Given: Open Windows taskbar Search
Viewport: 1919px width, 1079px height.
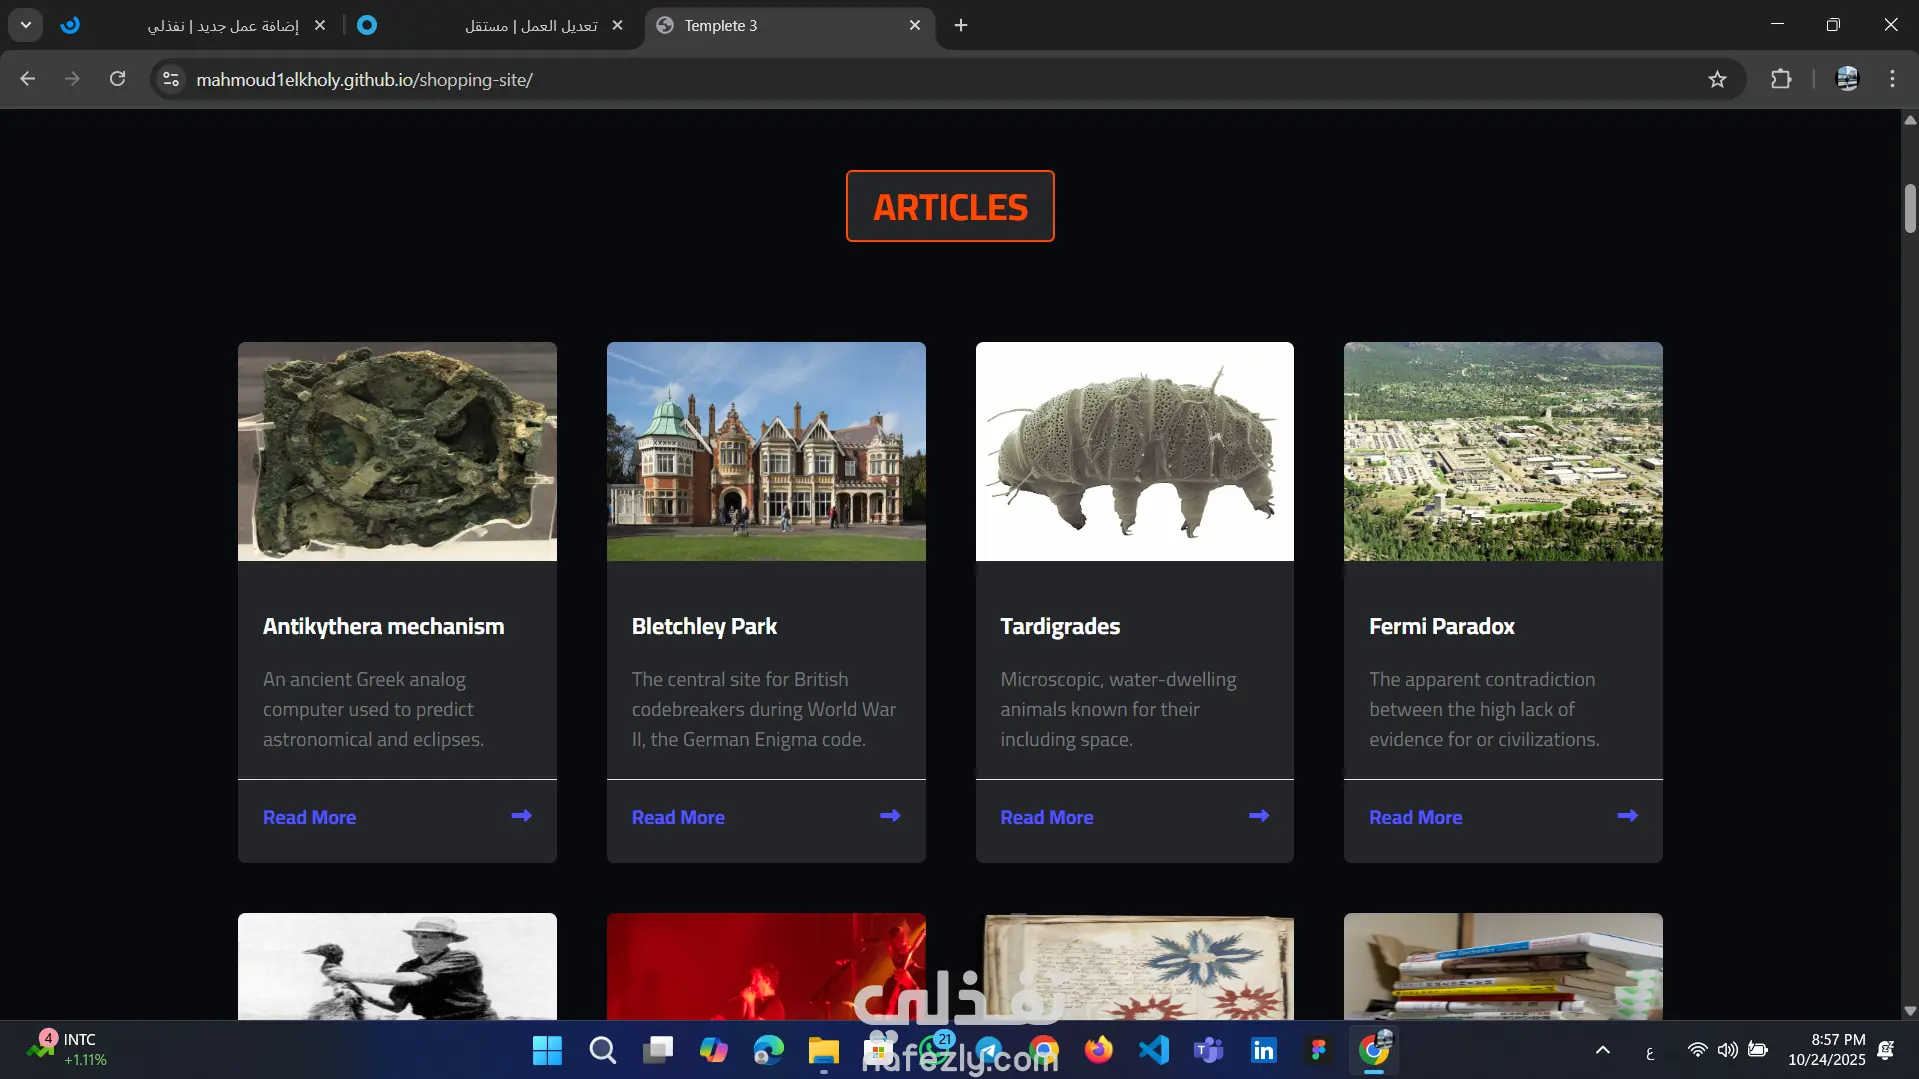Looking at the screenshot, I should tap(602, 1050).
